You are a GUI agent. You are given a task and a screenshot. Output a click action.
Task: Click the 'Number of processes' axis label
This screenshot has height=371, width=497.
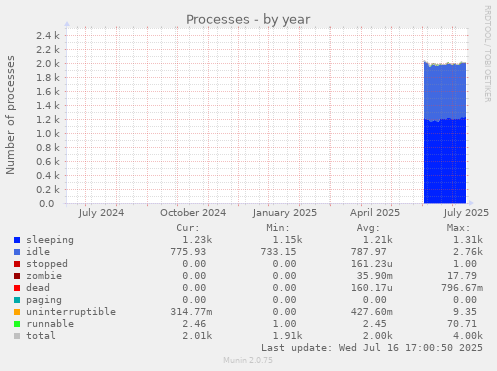[10, 115]
